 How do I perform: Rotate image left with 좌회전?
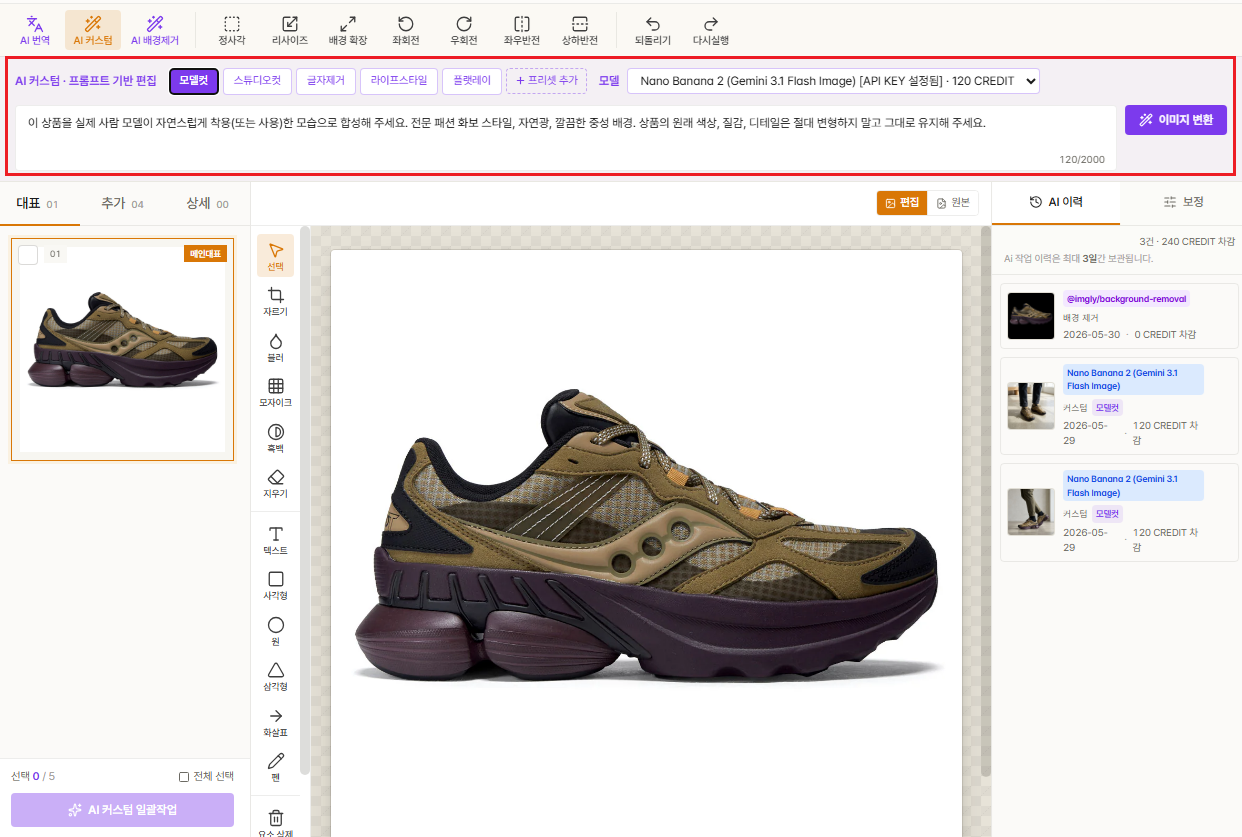coord(406,31)
